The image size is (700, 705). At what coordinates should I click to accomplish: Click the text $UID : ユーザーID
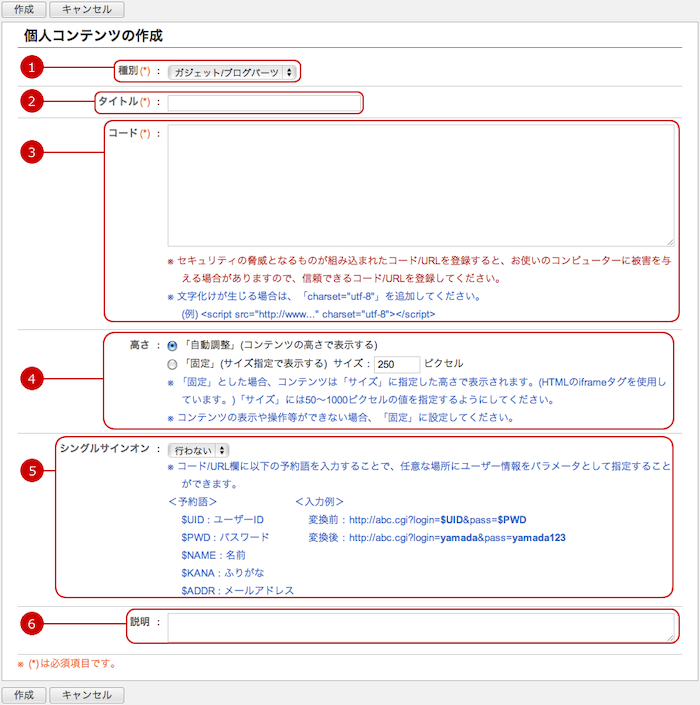pyautogui.click(x=223, y=520)
